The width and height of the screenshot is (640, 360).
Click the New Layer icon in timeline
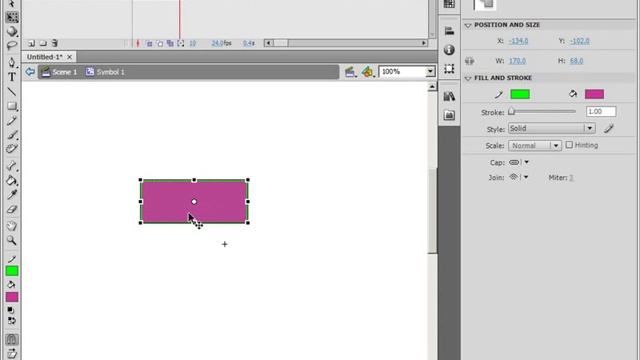pos(31,43)
